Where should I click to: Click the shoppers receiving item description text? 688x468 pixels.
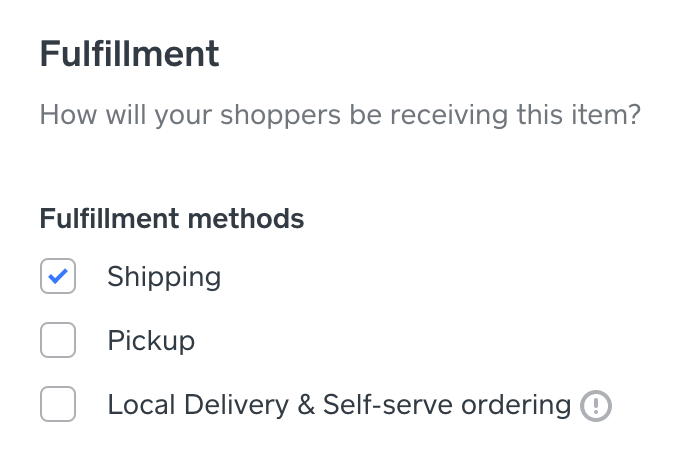point(339,115)
